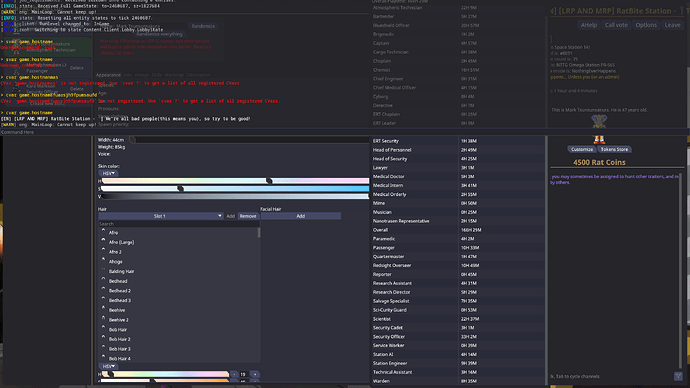Click the Head of Security playtime row
The image size is (690, 388).
tap(458, 159)
